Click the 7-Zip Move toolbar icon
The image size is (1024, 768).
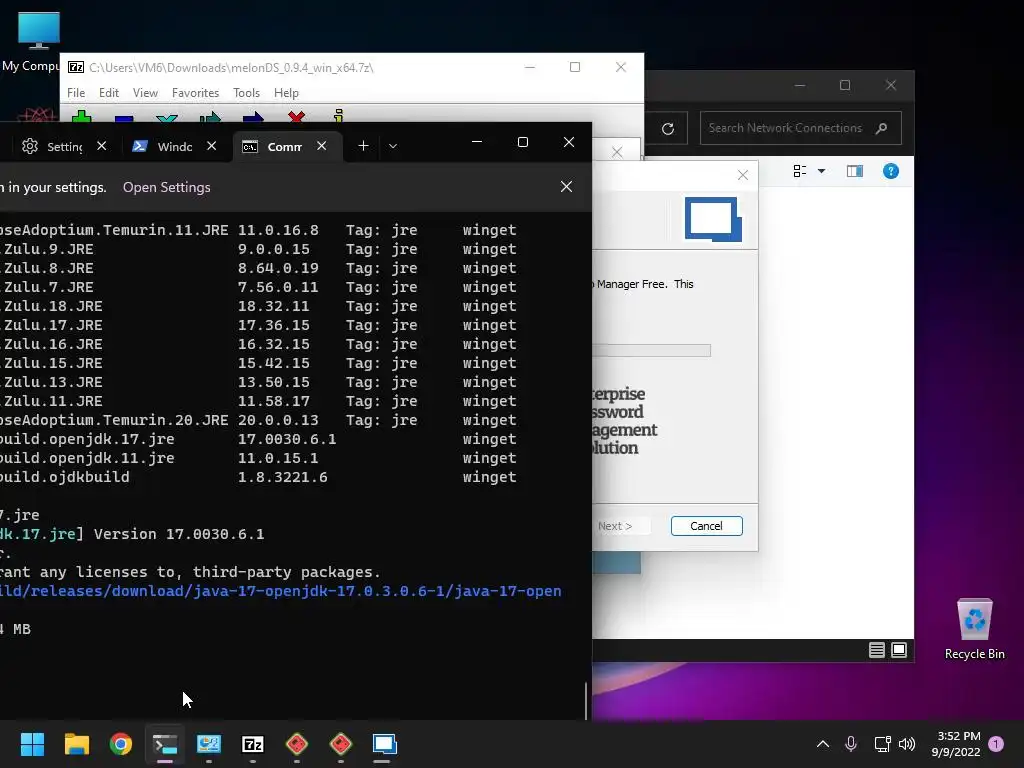(253, 117)
